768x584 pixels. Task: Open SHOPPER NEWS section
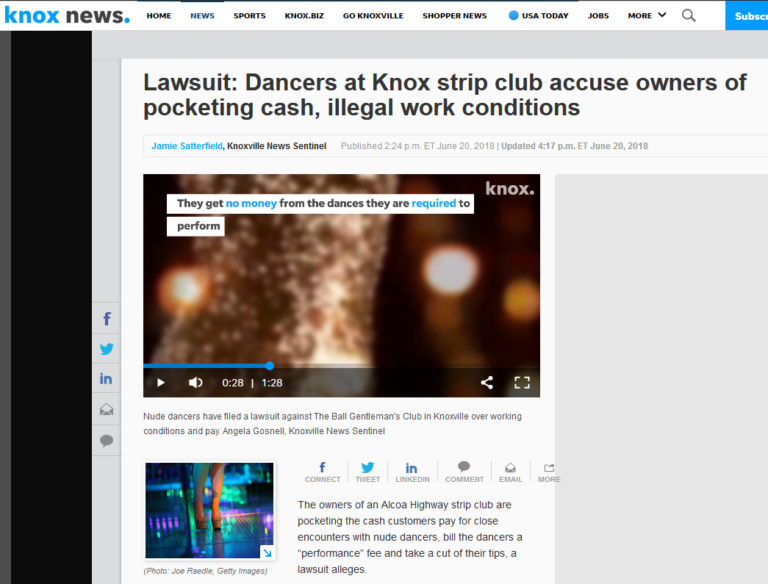455,16
